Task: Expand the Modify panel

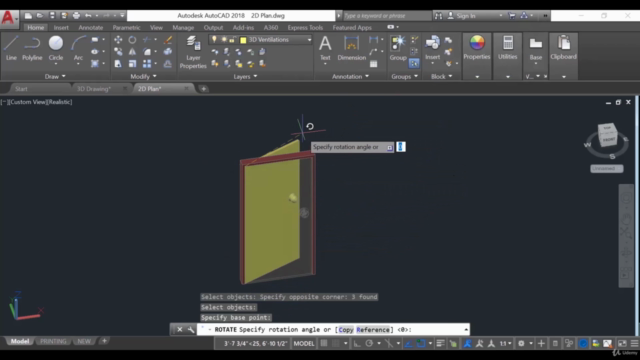Action: tap(143, 76)
